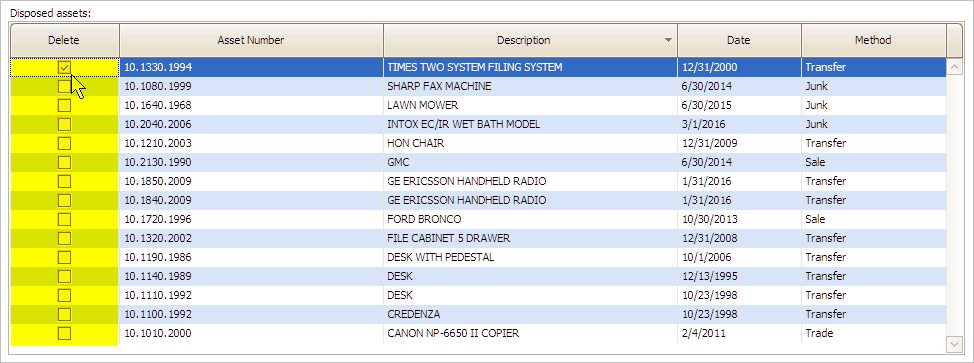Select Delete checkbox for HON CHAIR
Viewport: 974px width, 363px height.
[65, 144]
